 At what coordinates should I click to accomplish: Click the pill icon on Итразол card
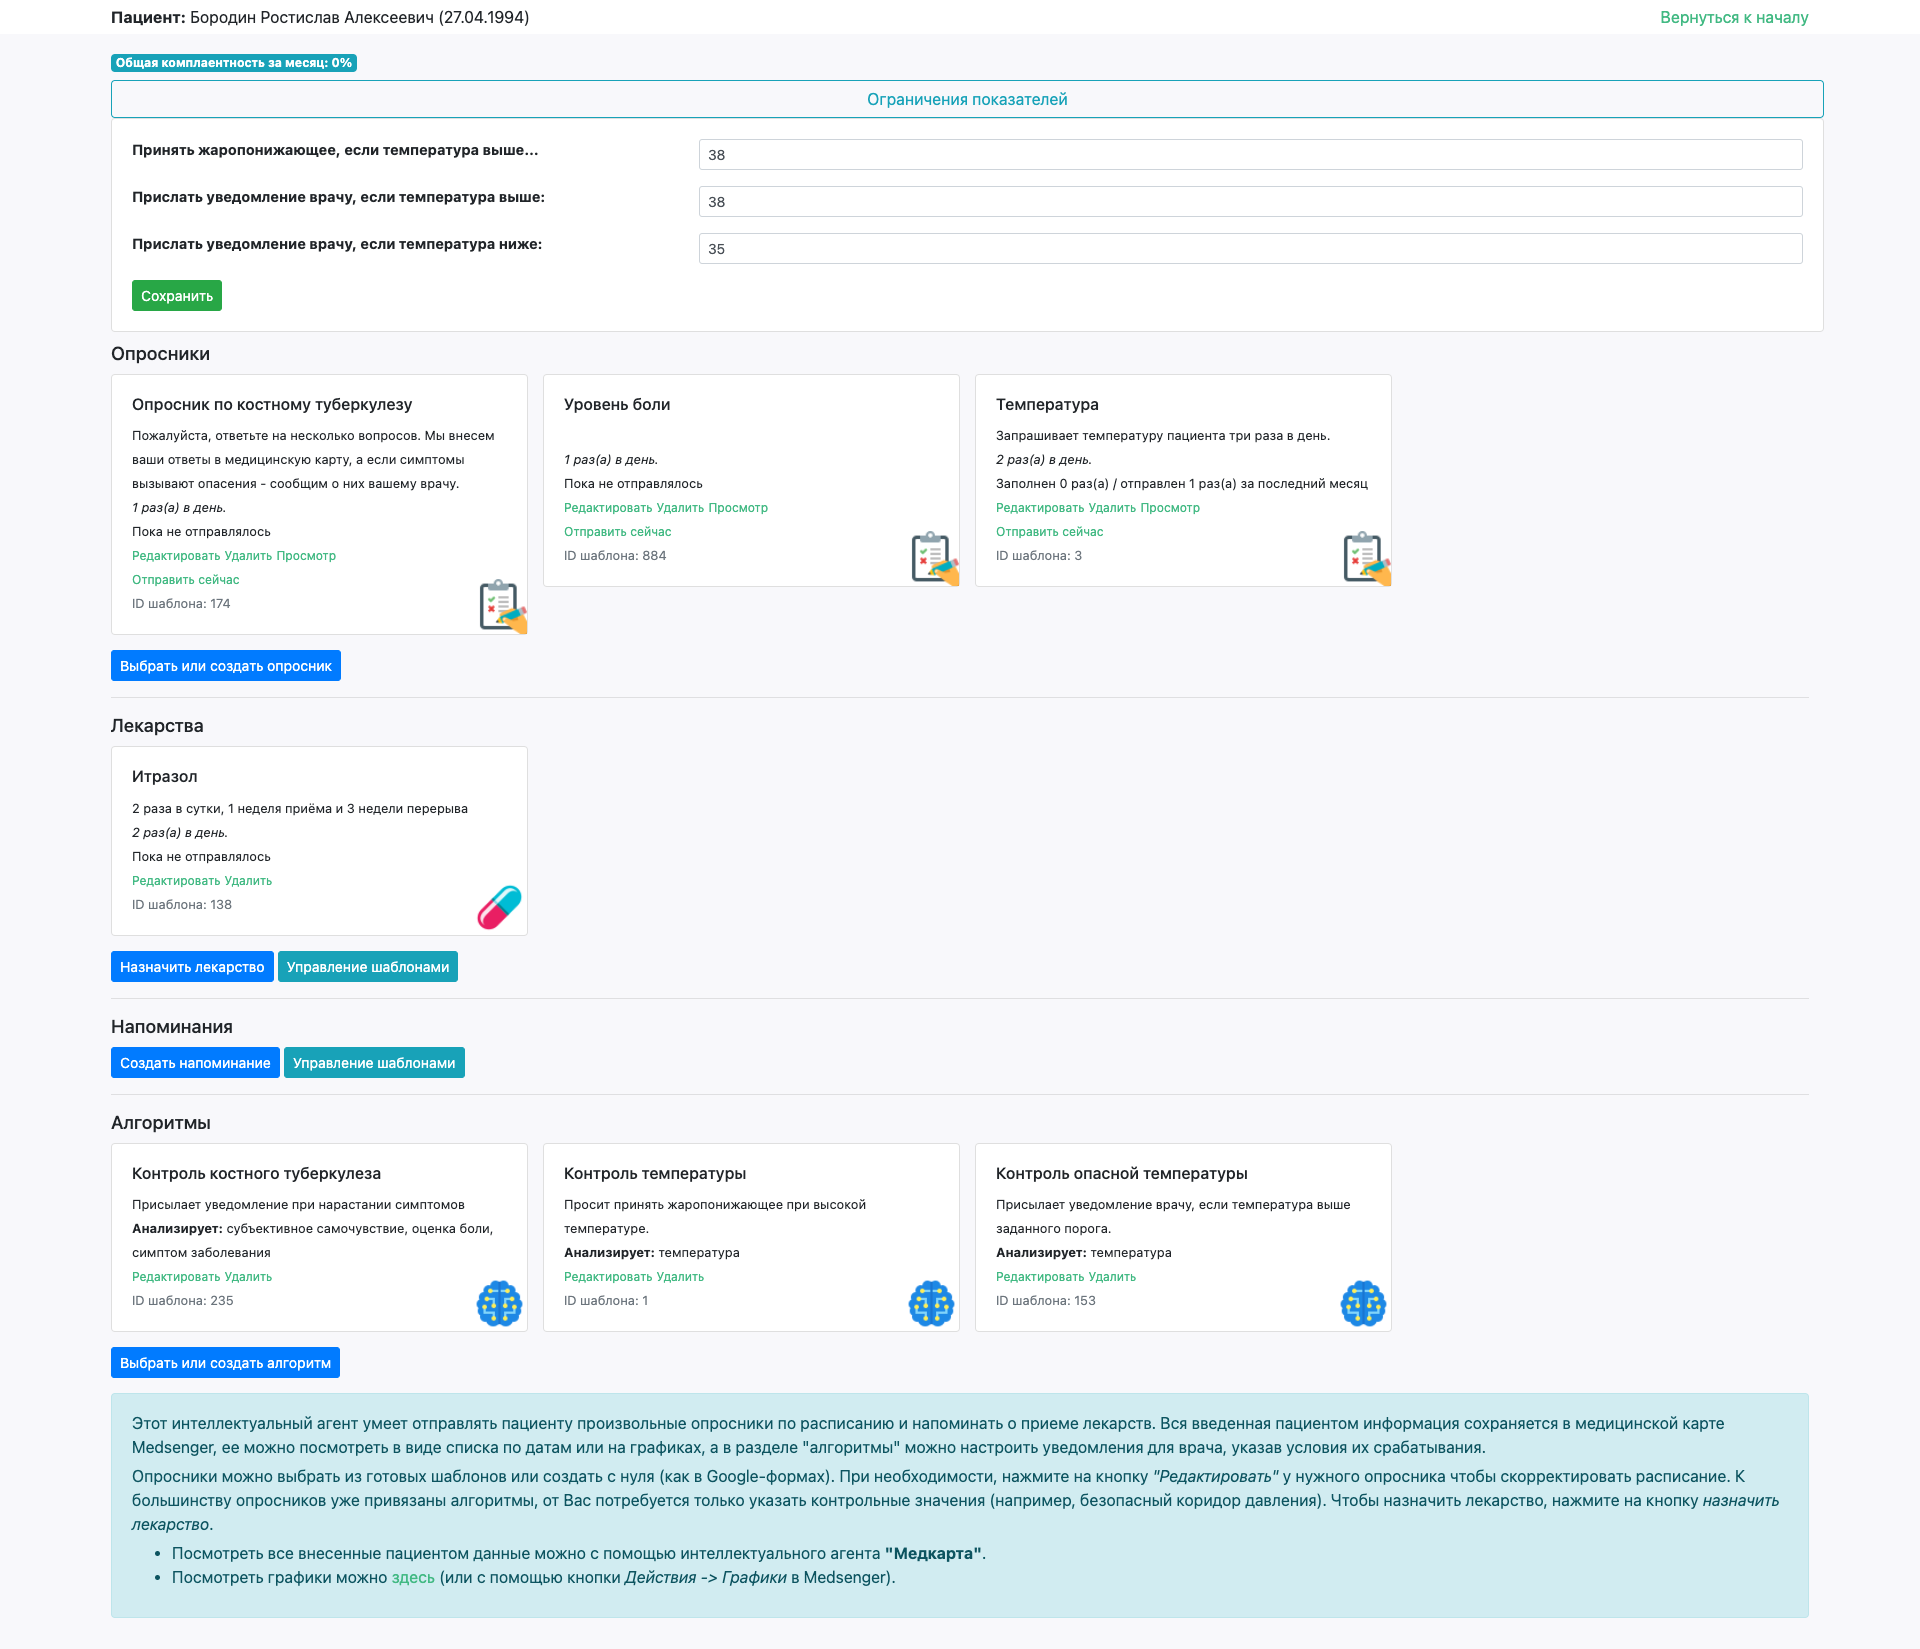[500, 907]
